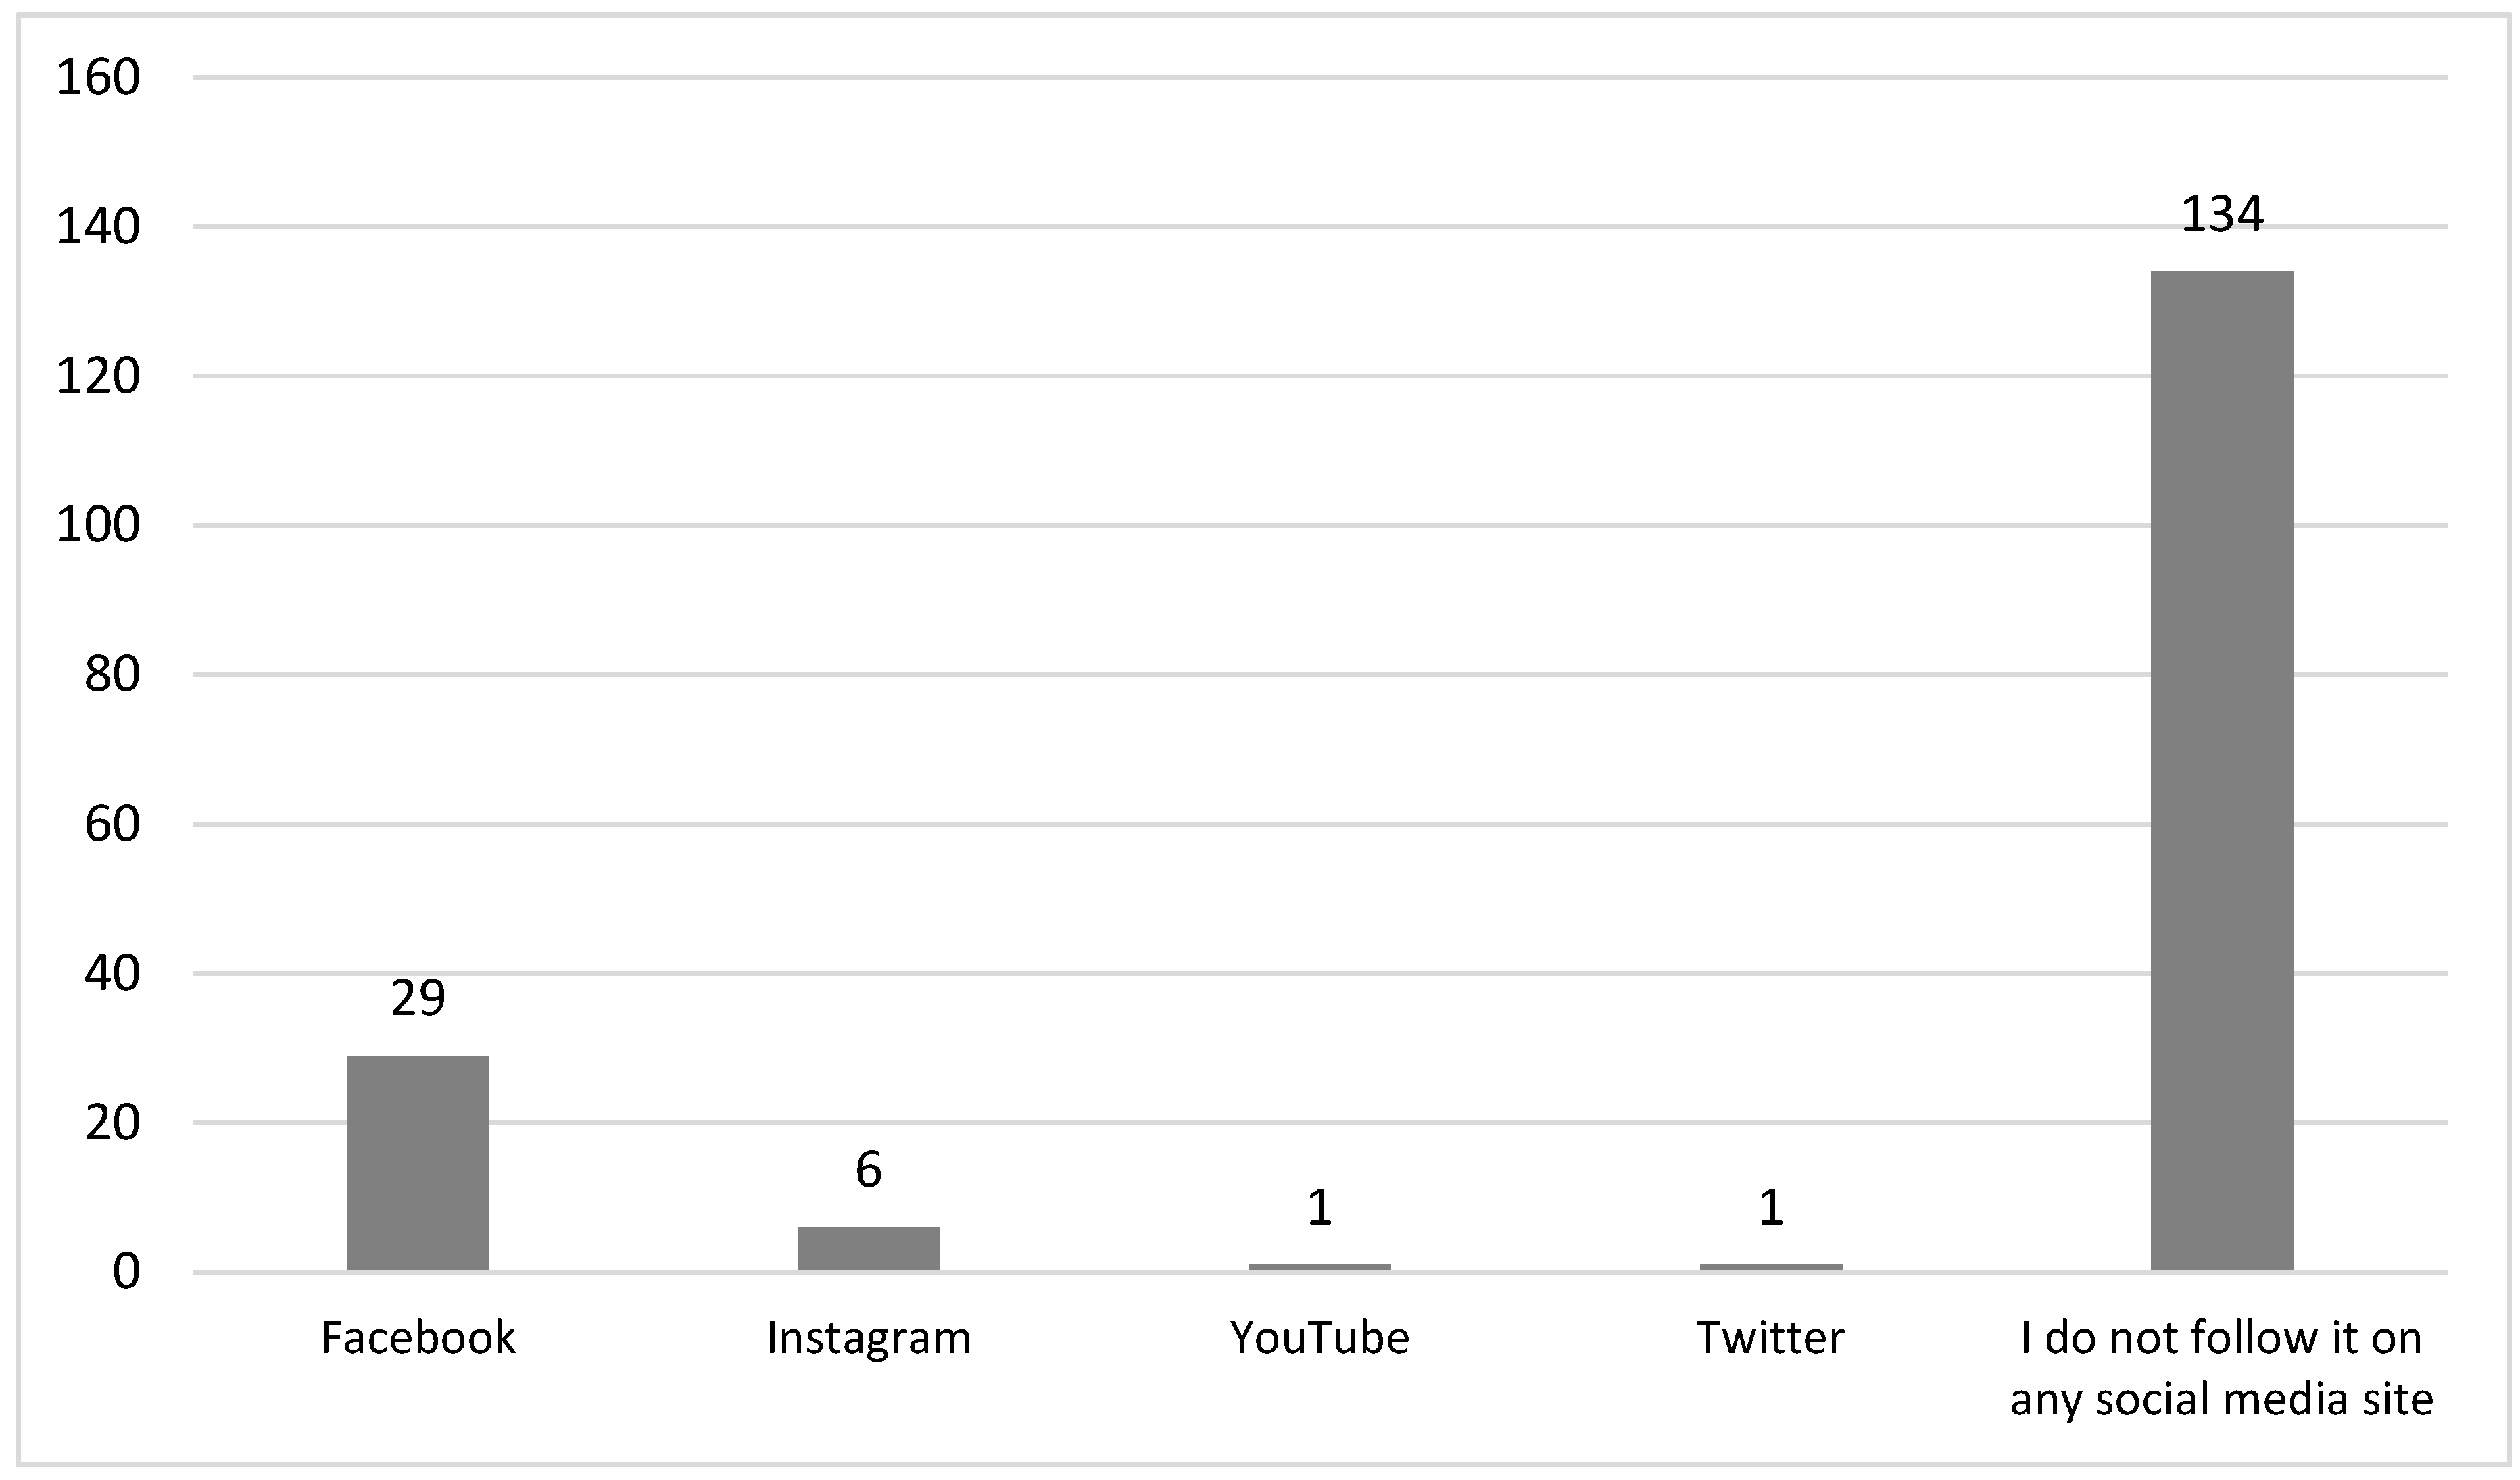This screenshot has width=2520, height=1480.
Task: Select the 160 value on the vertical axis
Action: pos(98,78)
